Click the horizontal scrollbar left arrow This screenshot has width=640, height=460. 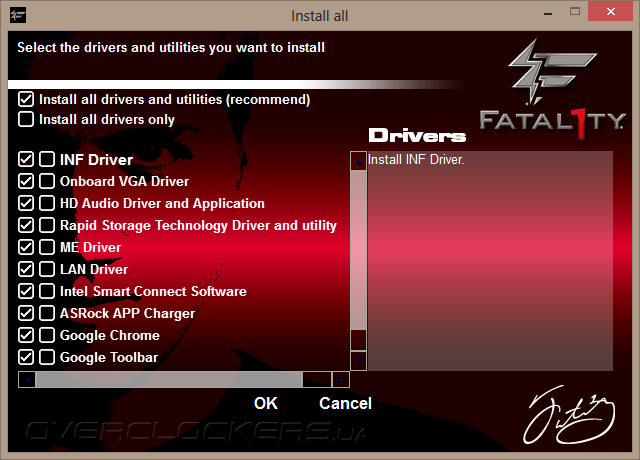click(x=27, y=380)
